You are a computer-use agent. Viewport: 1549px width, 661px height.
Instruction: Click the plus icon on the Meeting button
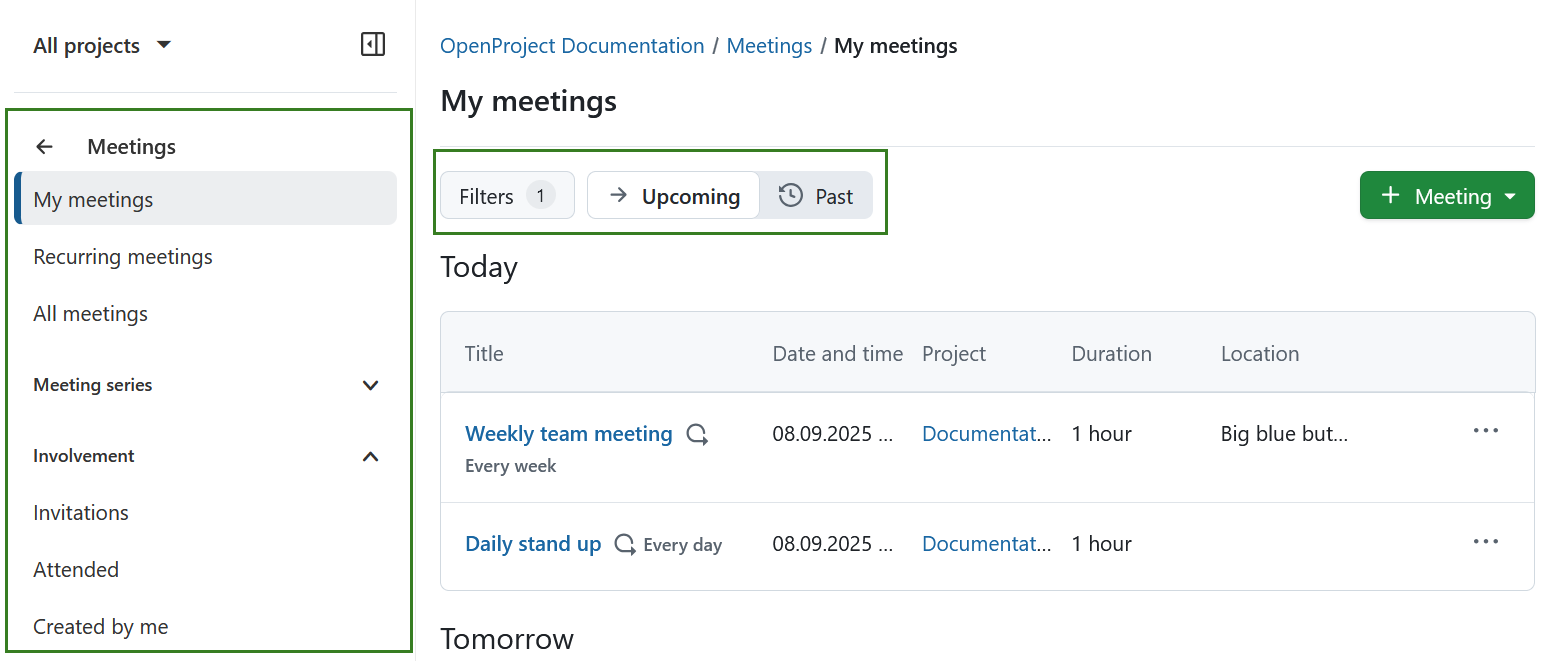1391,195
